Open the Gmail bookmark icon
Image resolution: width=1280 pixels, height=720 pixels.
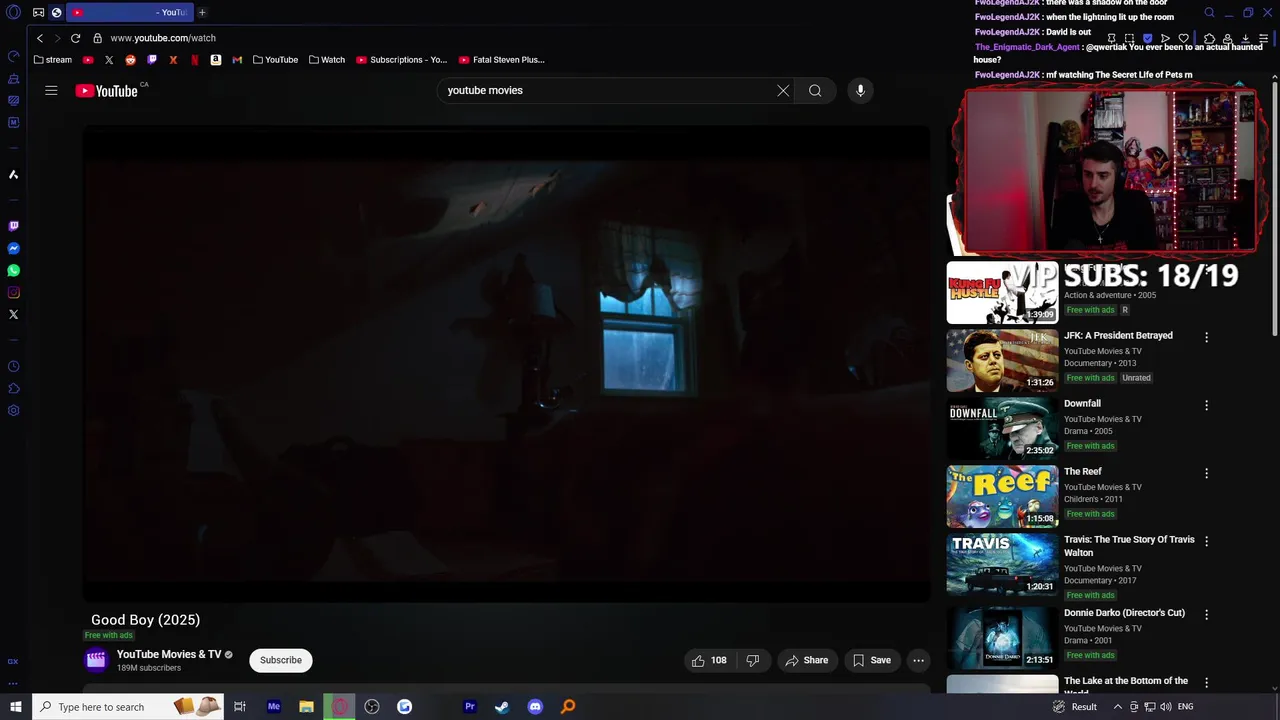coord(237,60)
